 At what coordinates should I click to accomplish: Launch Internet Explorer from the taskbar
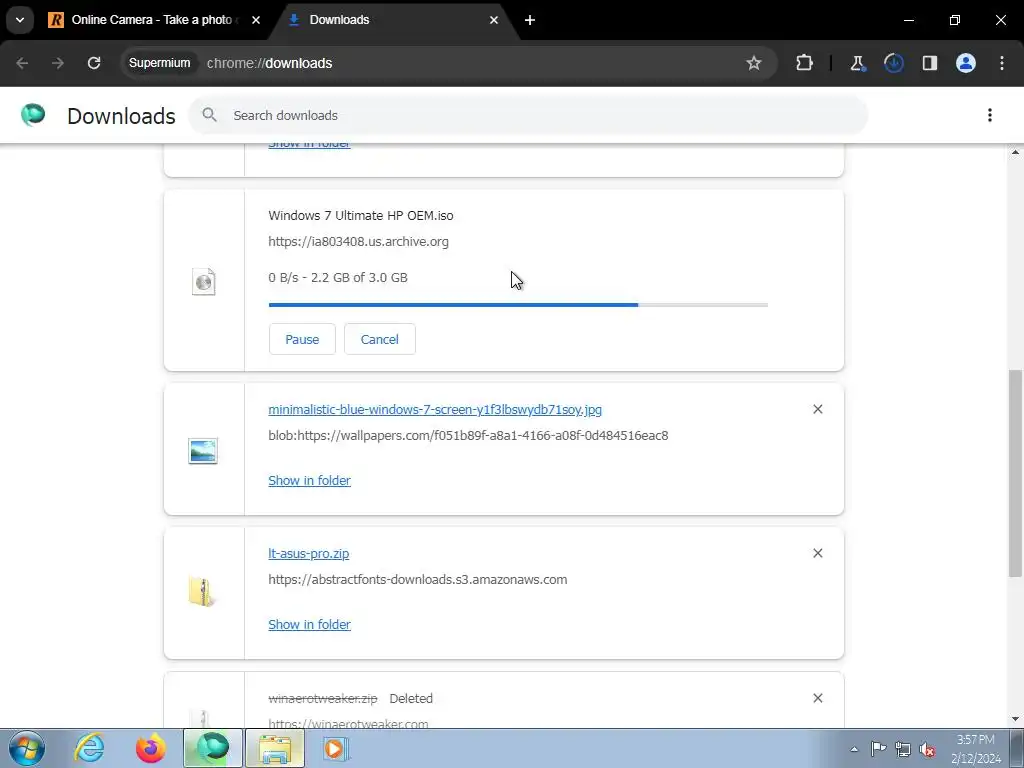[89, 748]
